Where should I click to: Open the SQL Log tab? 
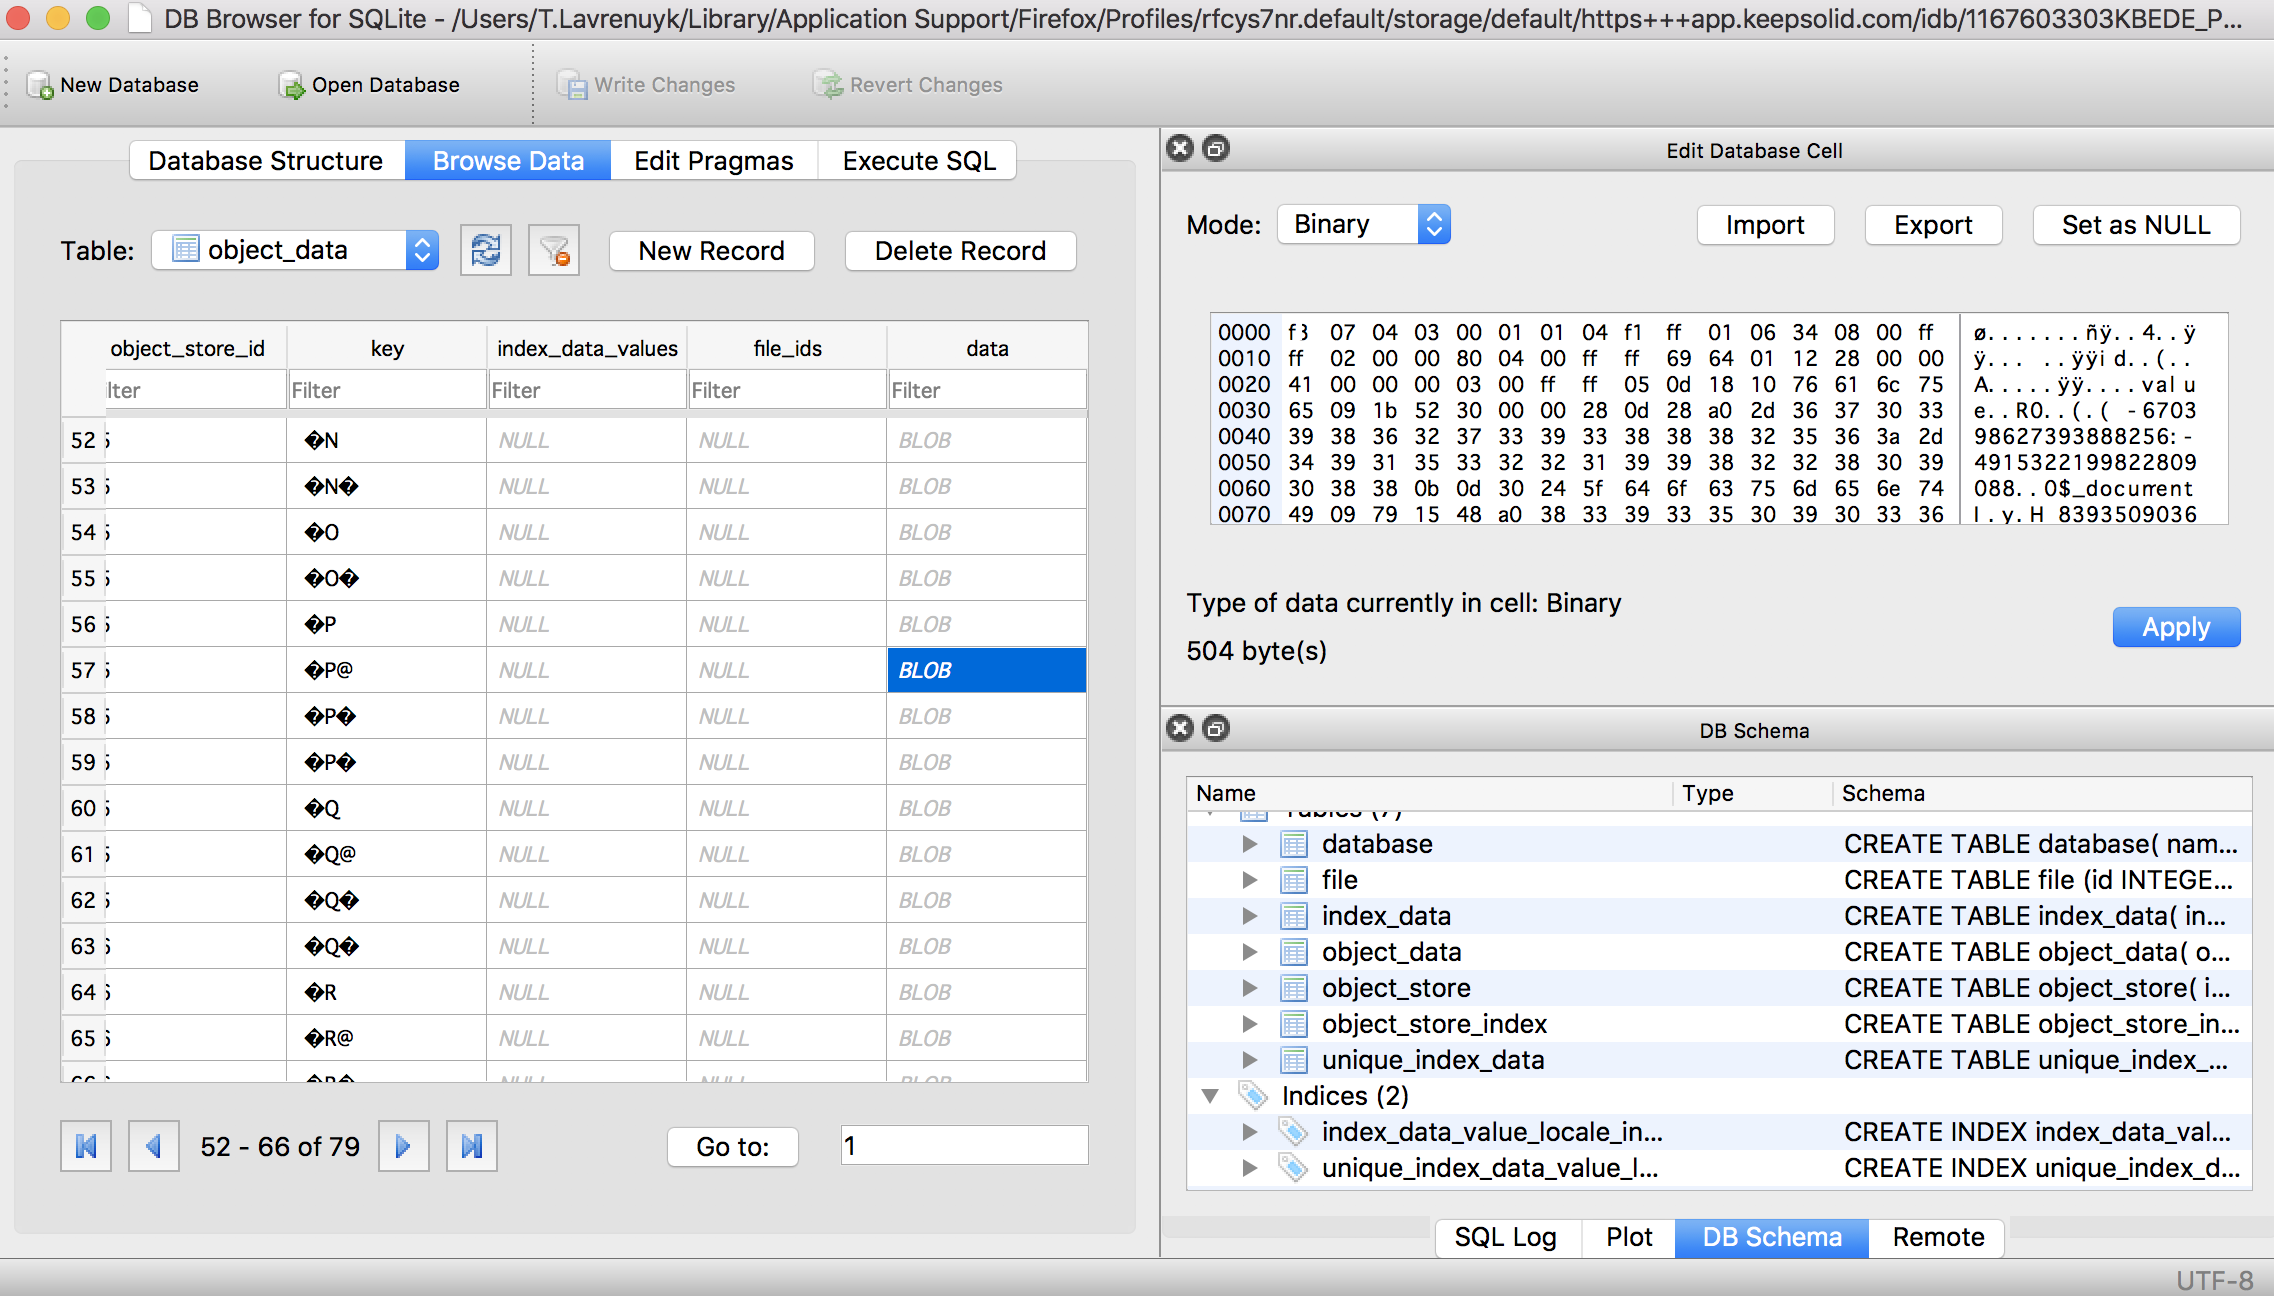pos(1505,1237)
